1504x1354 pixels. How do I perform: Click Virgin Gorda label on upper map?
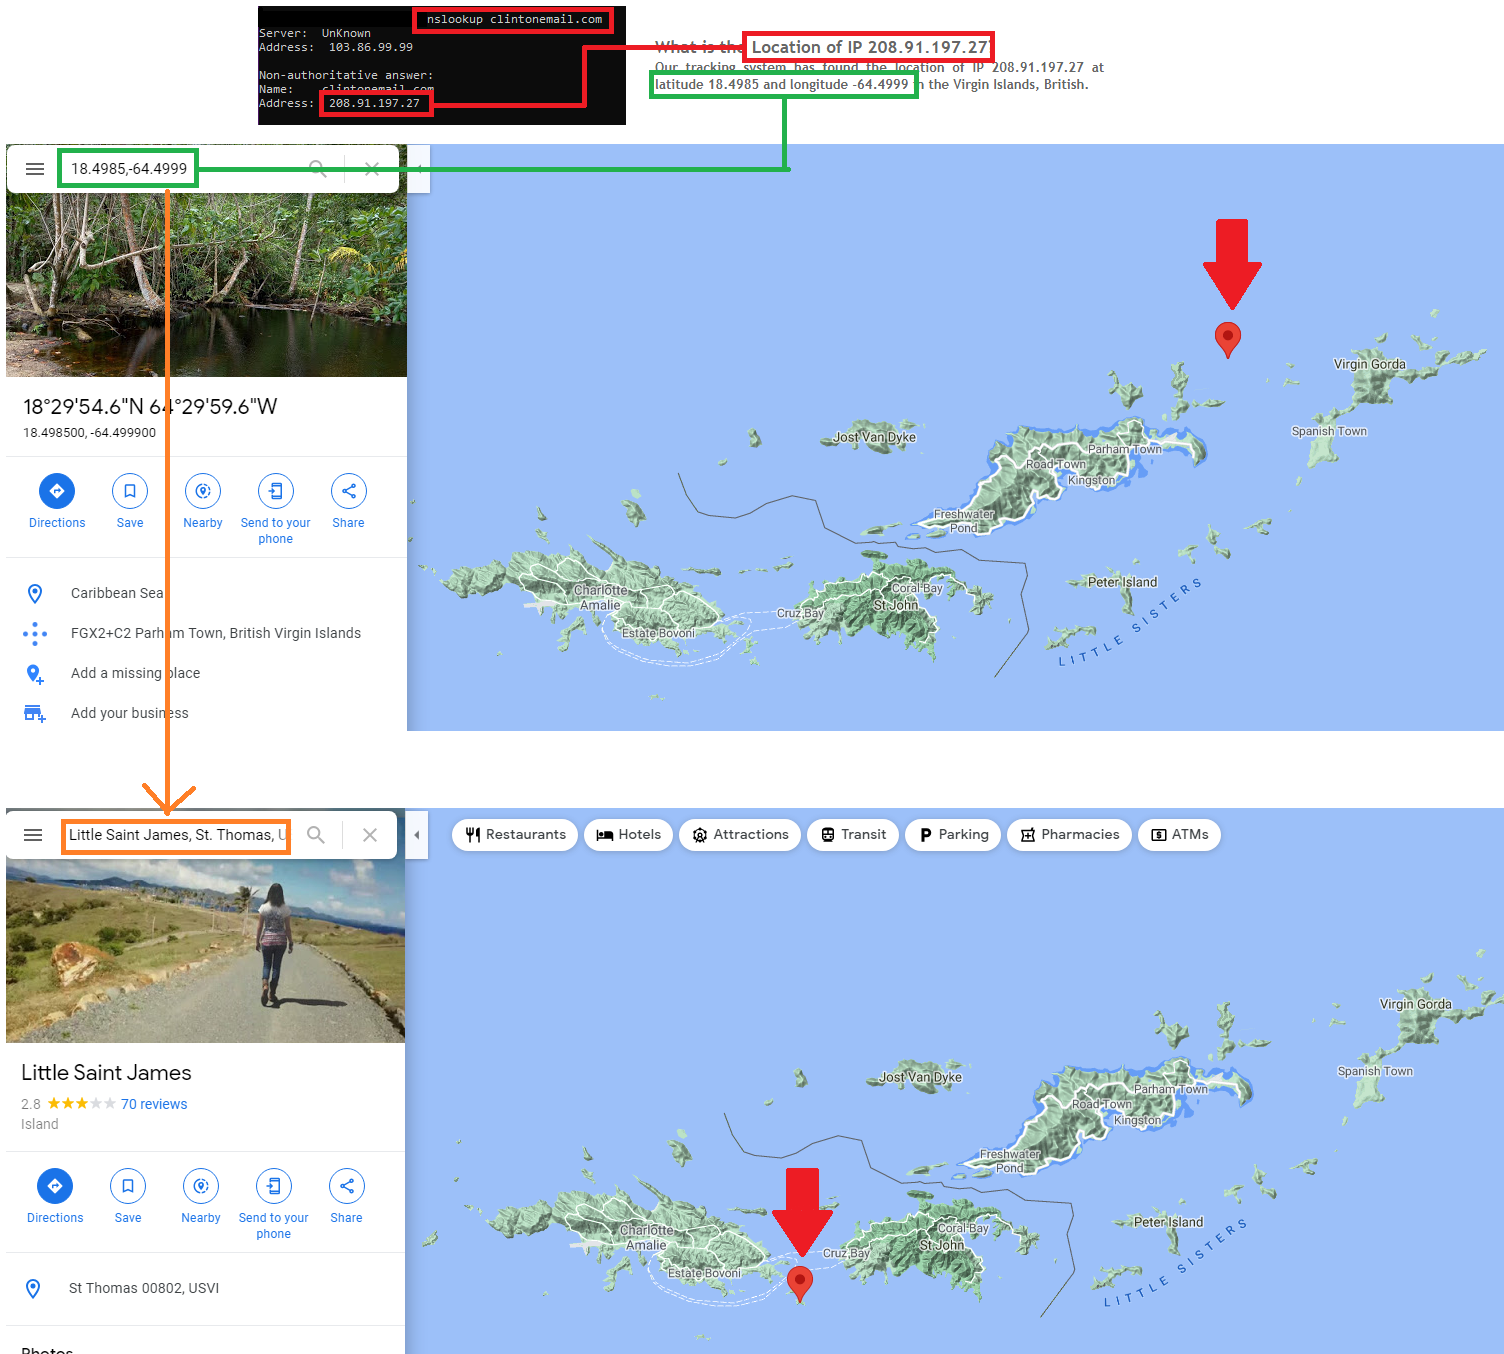[1369, 364]
